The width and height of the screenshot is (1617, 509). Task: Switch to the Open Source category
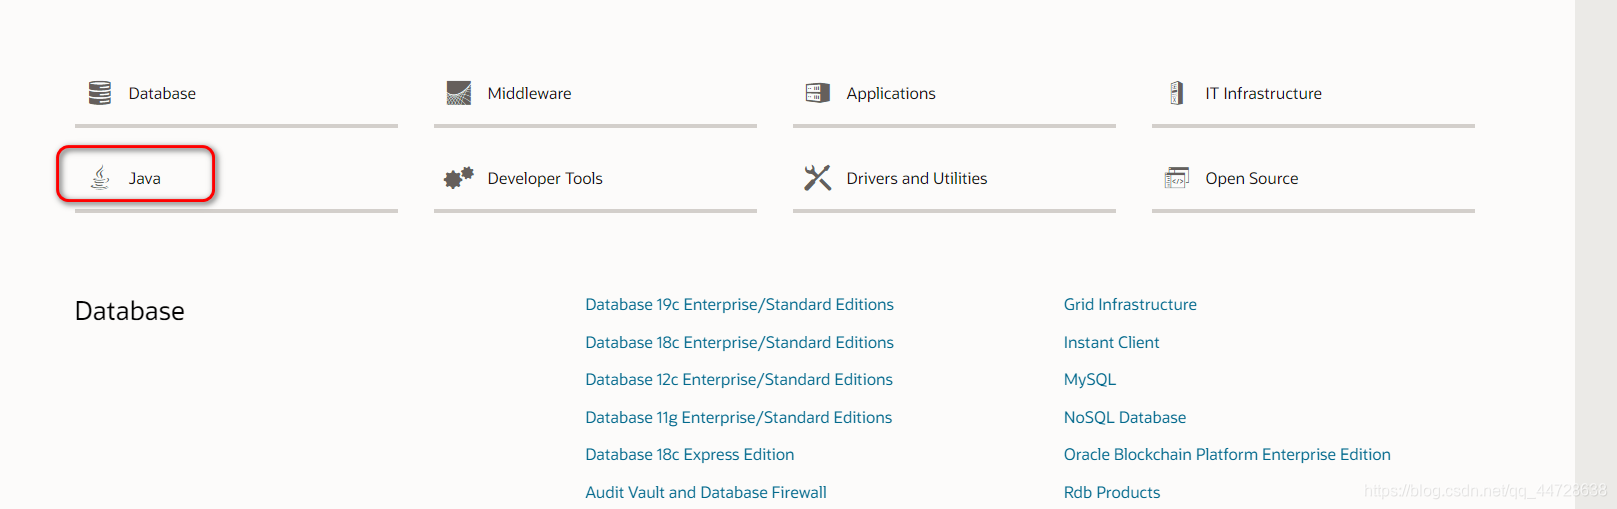1251,178
